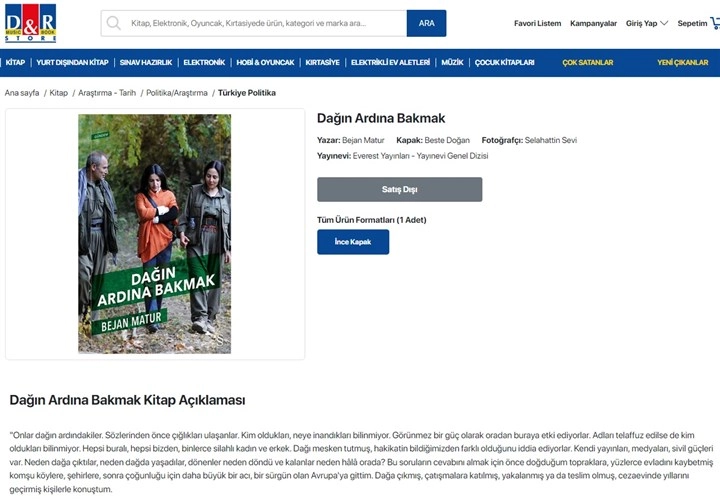Open Favori Listem link
This screenshot has height=504, width=720.
pyautogui.click(x=537, y=23)
